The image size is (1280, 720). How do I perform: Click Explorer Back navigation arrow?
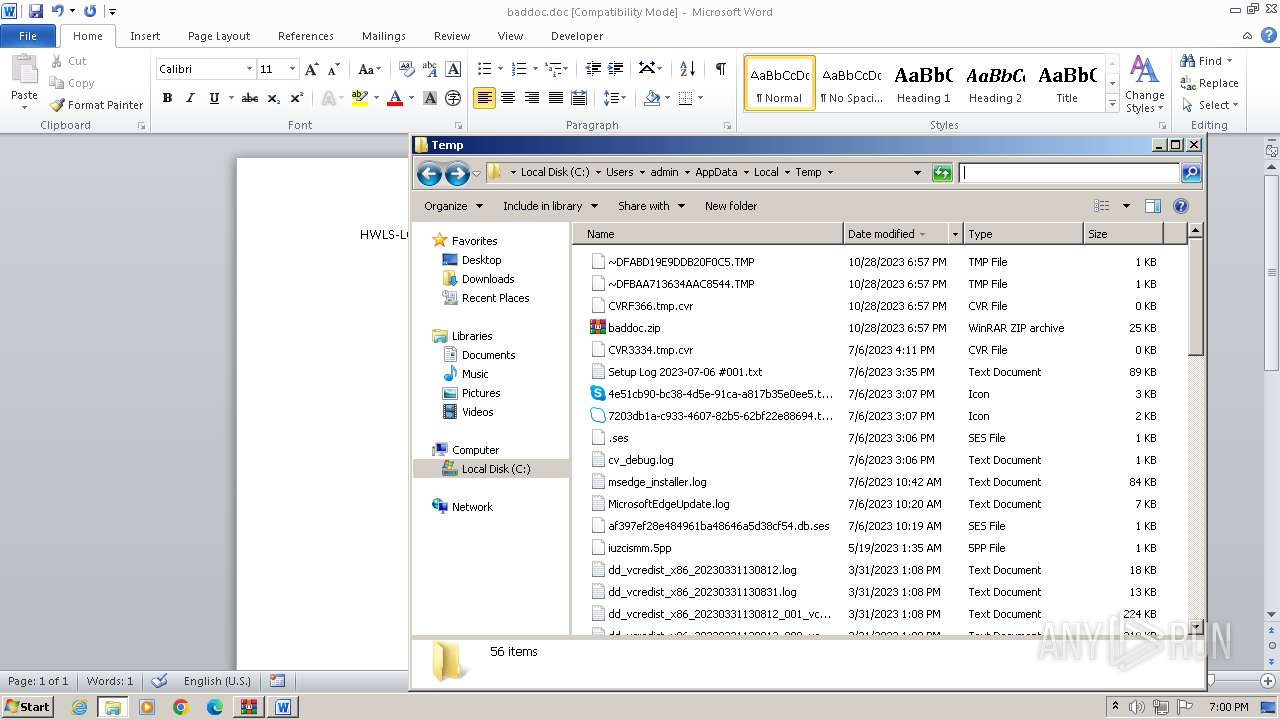pos(429,174)
